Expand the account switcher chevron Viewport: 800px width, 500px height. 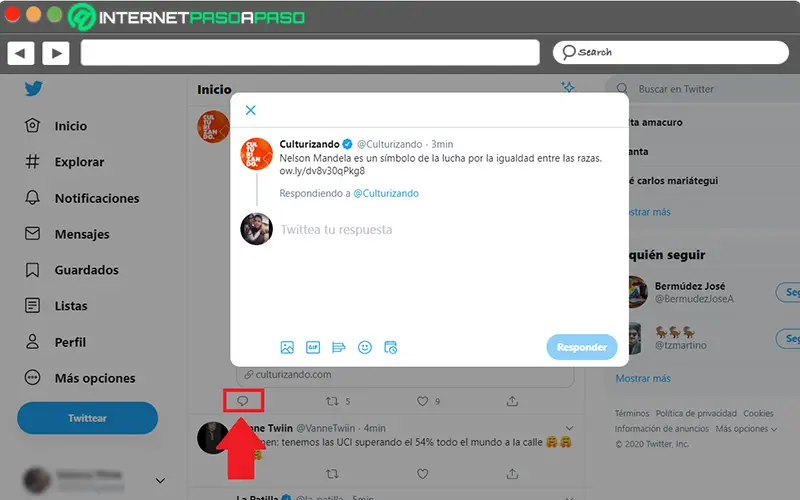(x=160, y=481)
